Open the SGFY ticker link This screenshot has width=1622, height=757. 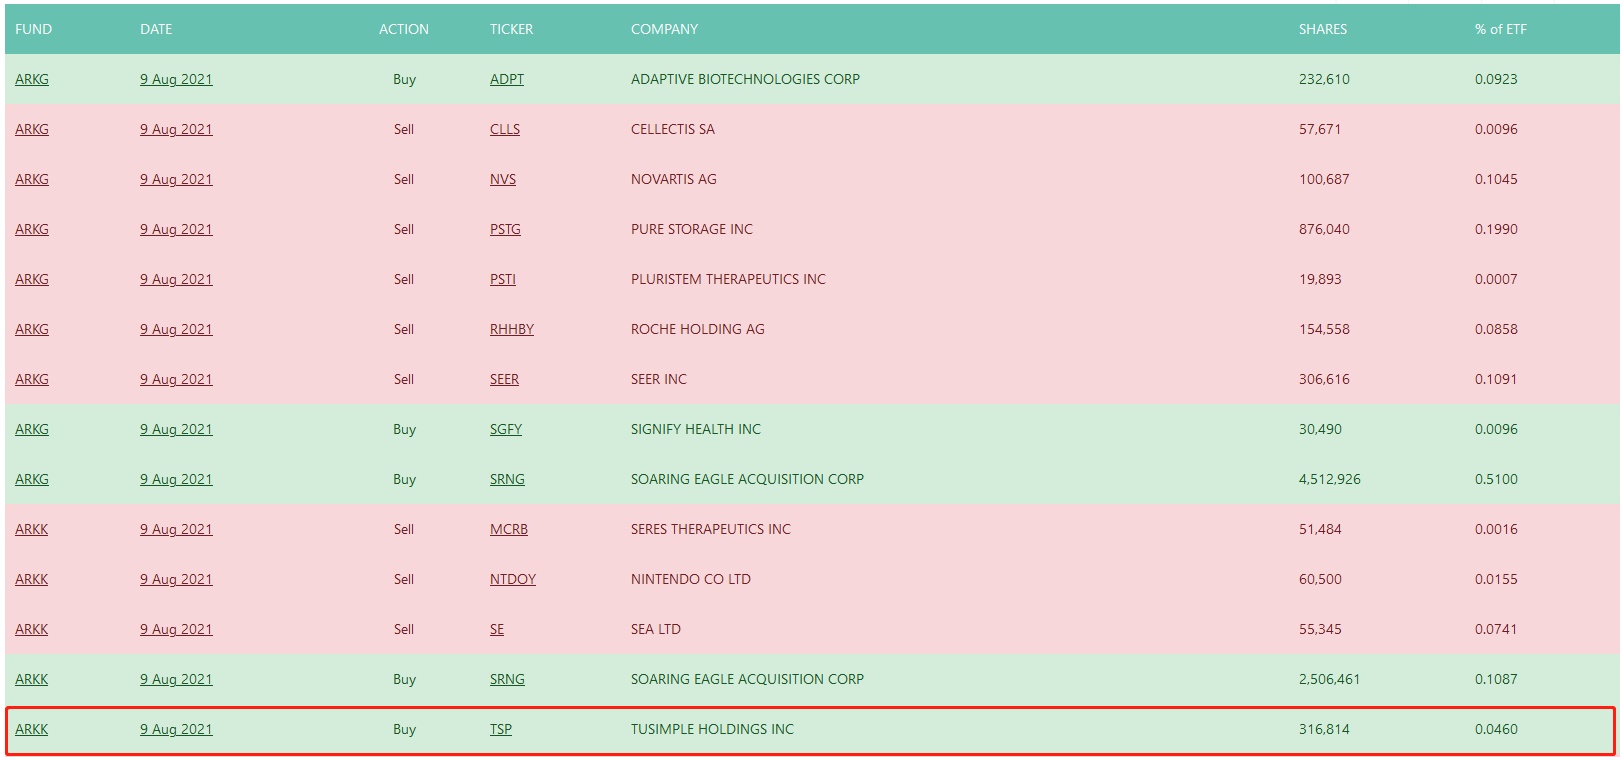click(506, 429)
